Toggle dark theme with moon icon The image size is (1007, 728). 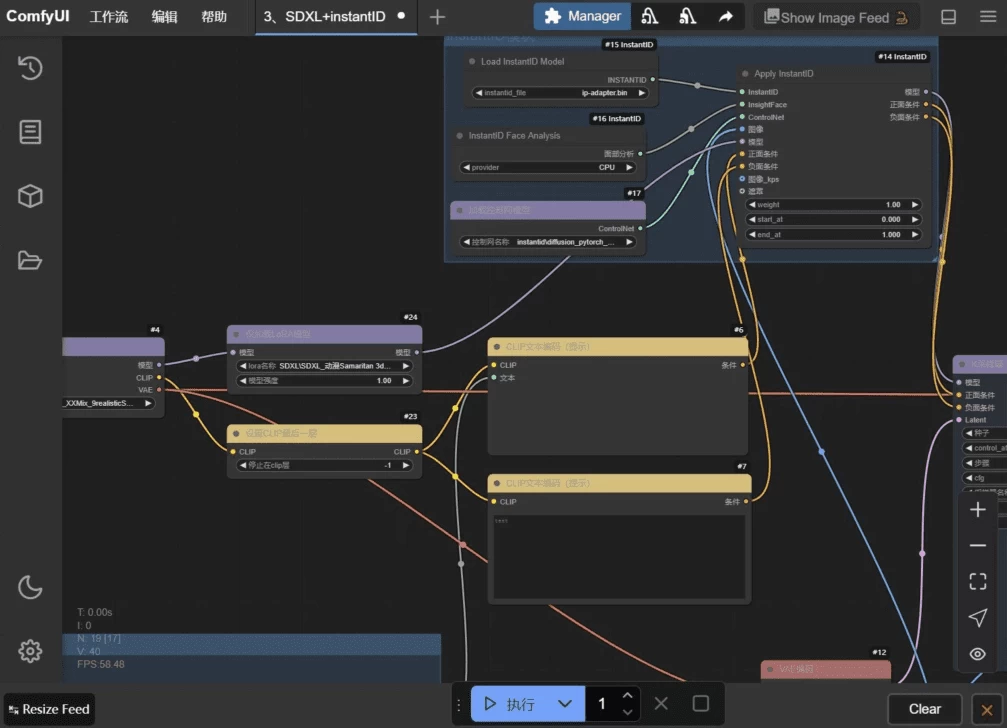[30, 587]
